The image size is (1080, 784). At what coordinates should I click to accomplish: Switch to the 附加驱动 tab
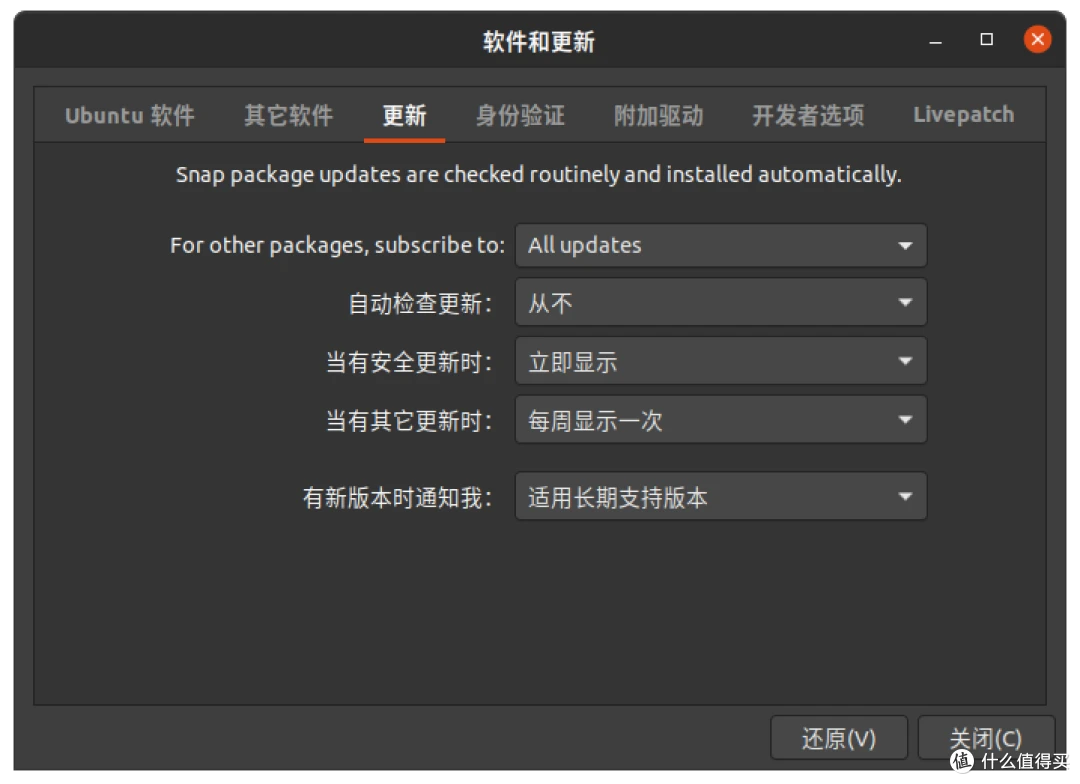click(658, 114)
